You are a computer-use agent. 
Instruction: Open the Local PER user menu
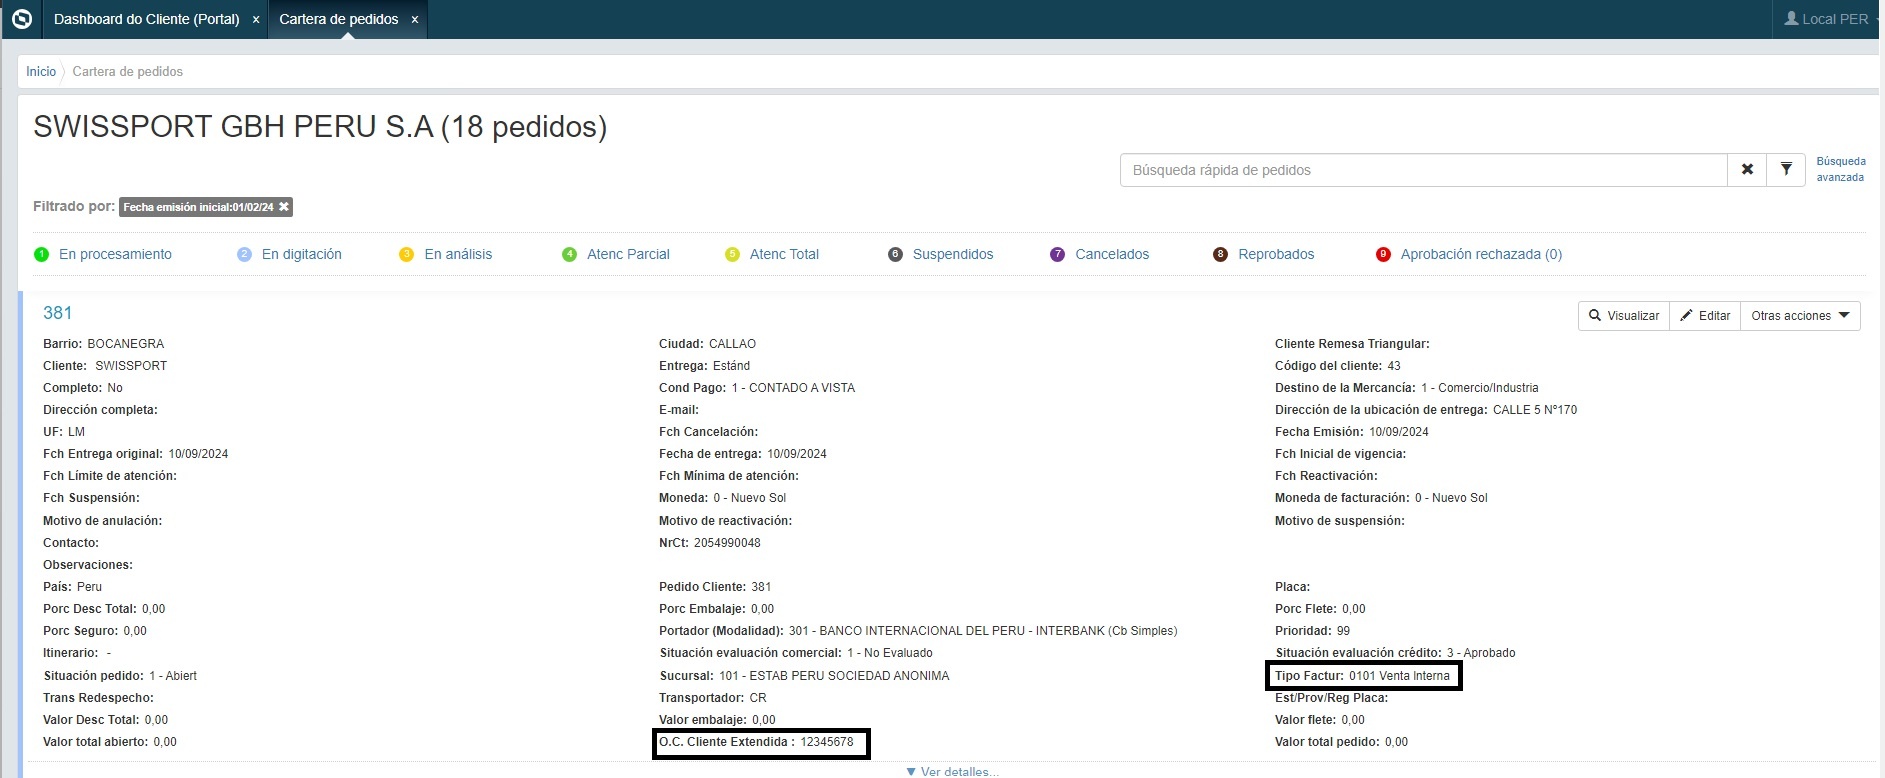(x=1826, y=19)
